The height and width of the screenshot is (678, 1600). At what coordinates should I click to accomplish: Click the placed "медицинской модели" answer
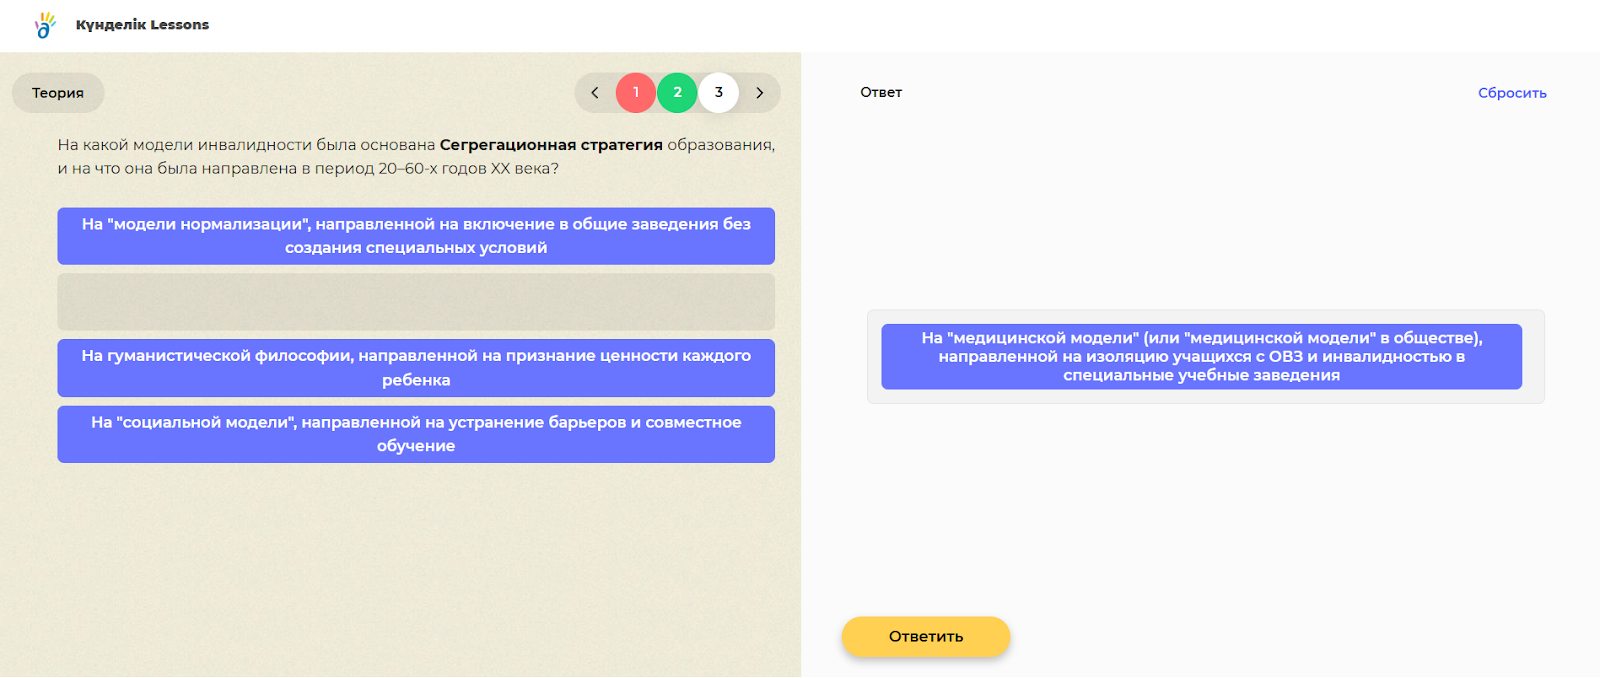click(1201, 357)
